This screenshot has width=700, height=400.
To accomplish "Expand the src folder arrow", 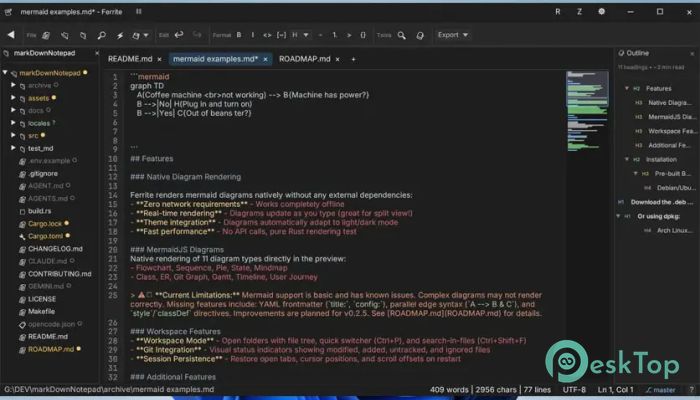I will [13, 135].
